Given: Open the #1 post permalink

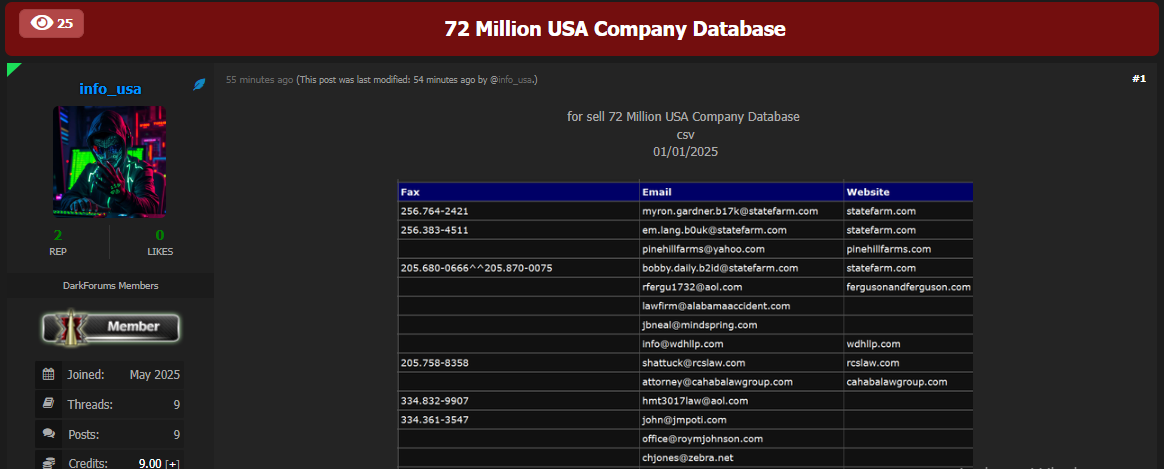Looking at the screenshot, I should 1138,79.
